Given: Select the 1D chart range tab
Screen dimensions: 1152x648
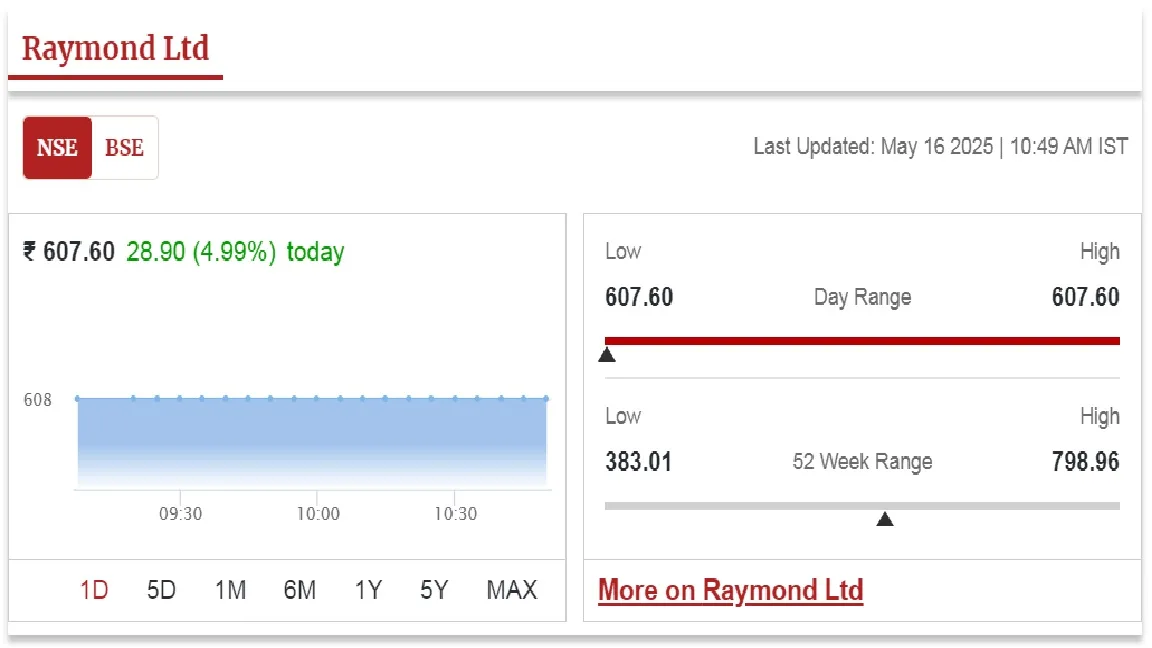Looking at the screenshot, I should pyautogui.click(x=94, y=590).
